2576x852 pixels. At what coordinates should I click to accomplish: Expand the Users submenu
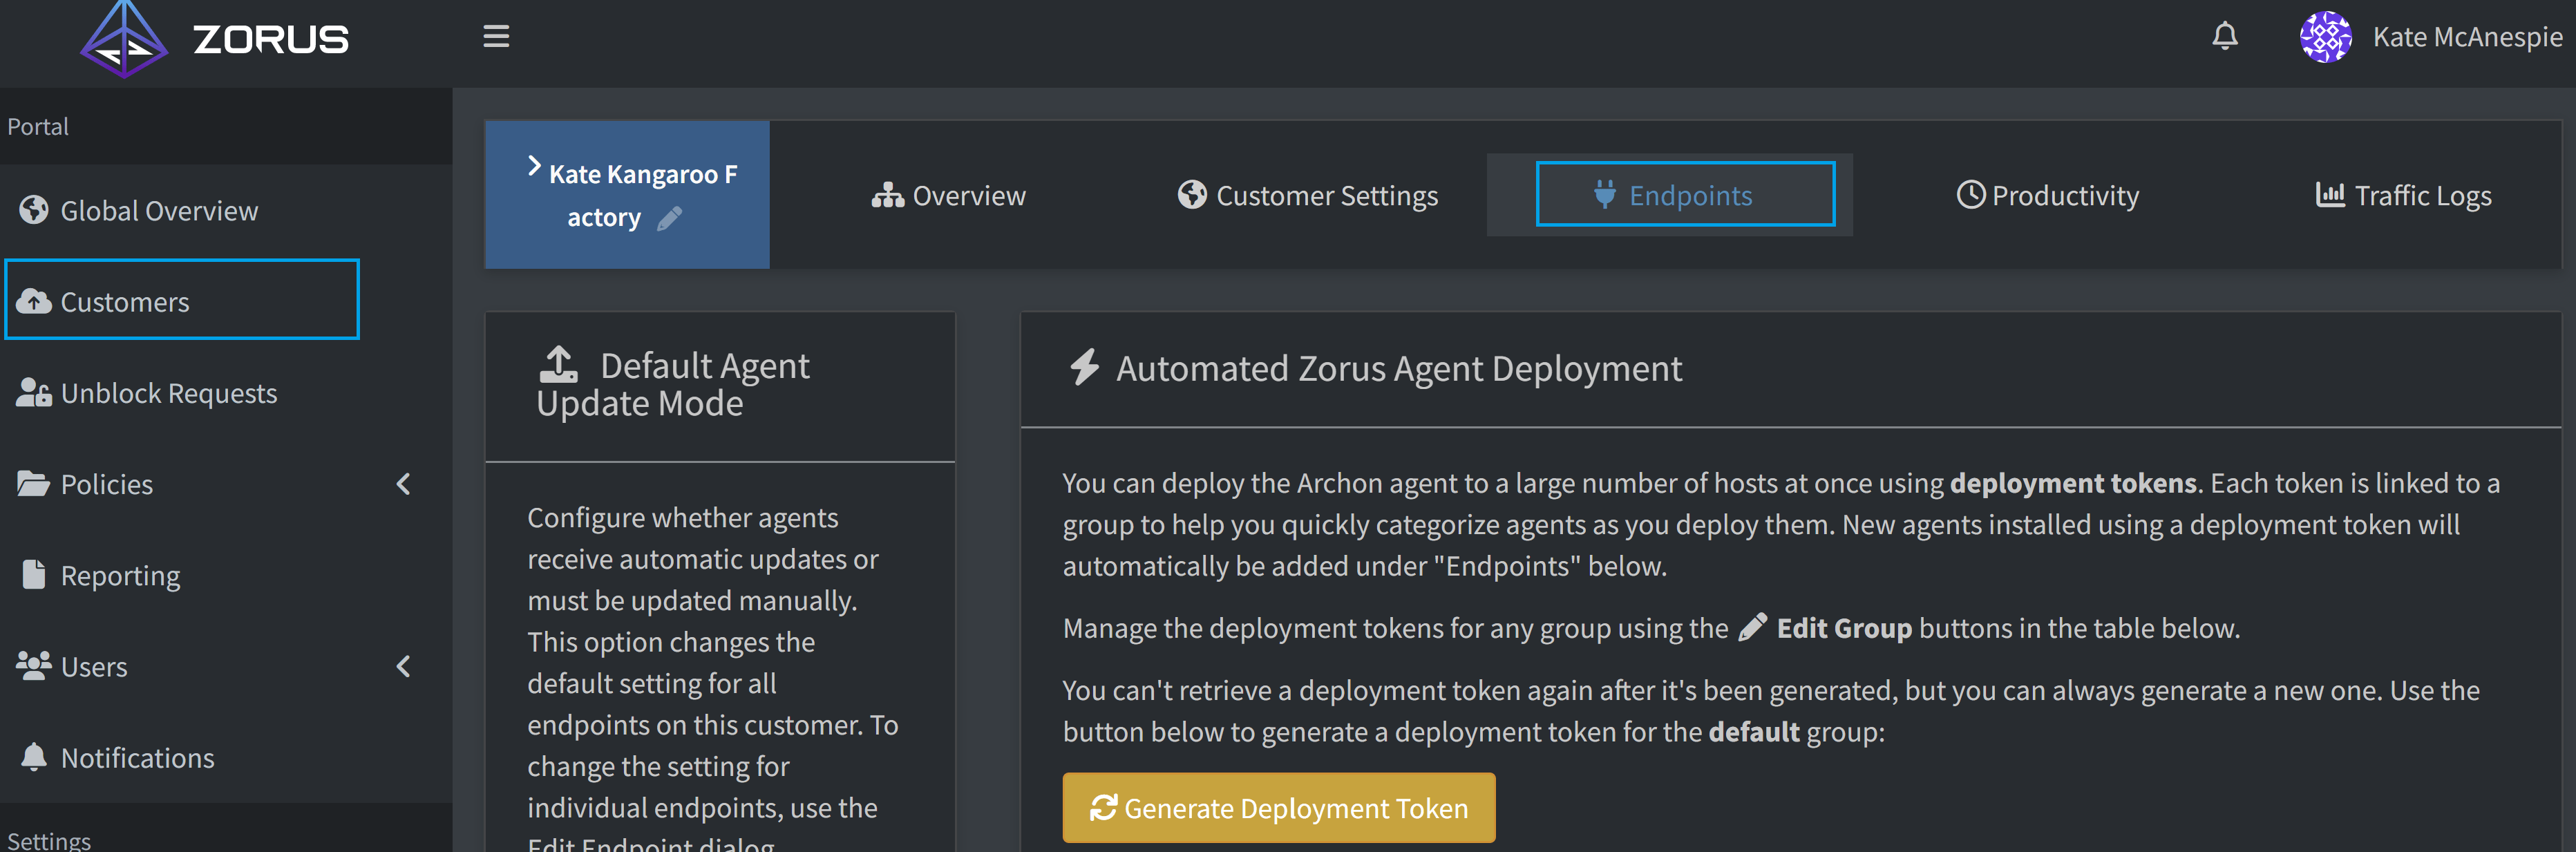coord(403,666)
